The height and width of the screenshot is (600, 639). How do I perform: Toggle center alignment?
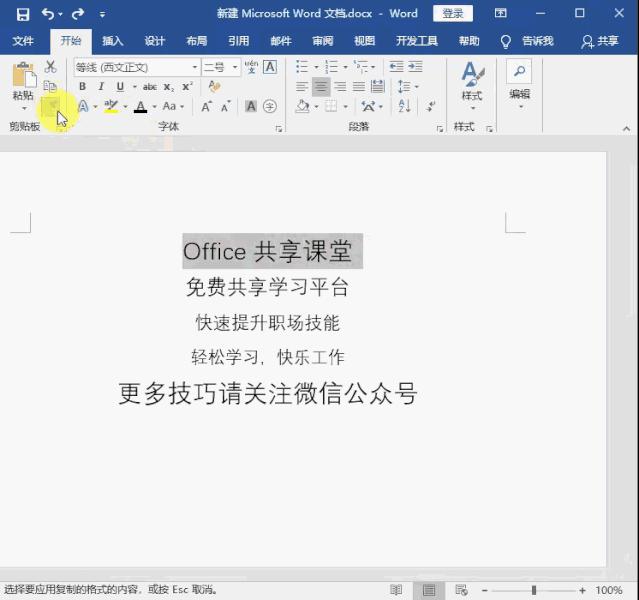[321, 86]
